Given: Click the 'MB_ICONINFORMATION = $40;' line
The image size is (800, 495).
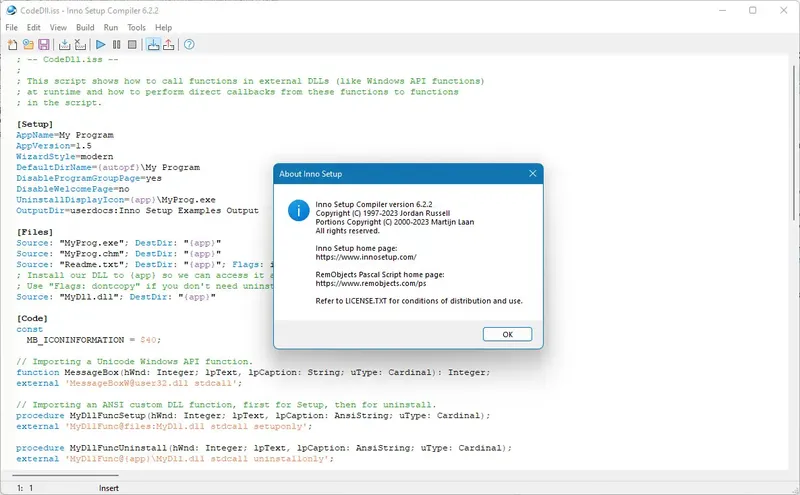Looking at the screenshot, I should pyautogui.click(x=93, y=340).
